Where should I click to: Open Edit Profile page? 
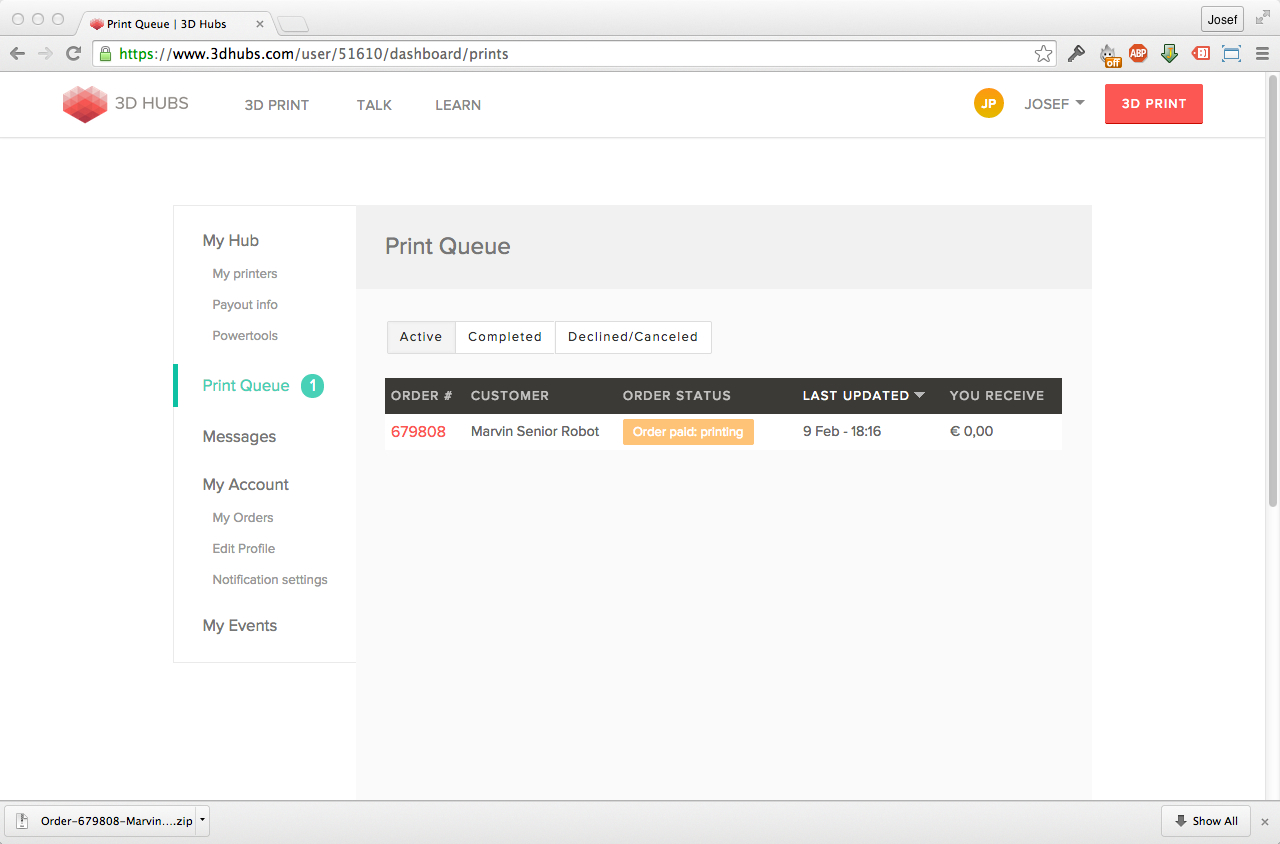244,549
